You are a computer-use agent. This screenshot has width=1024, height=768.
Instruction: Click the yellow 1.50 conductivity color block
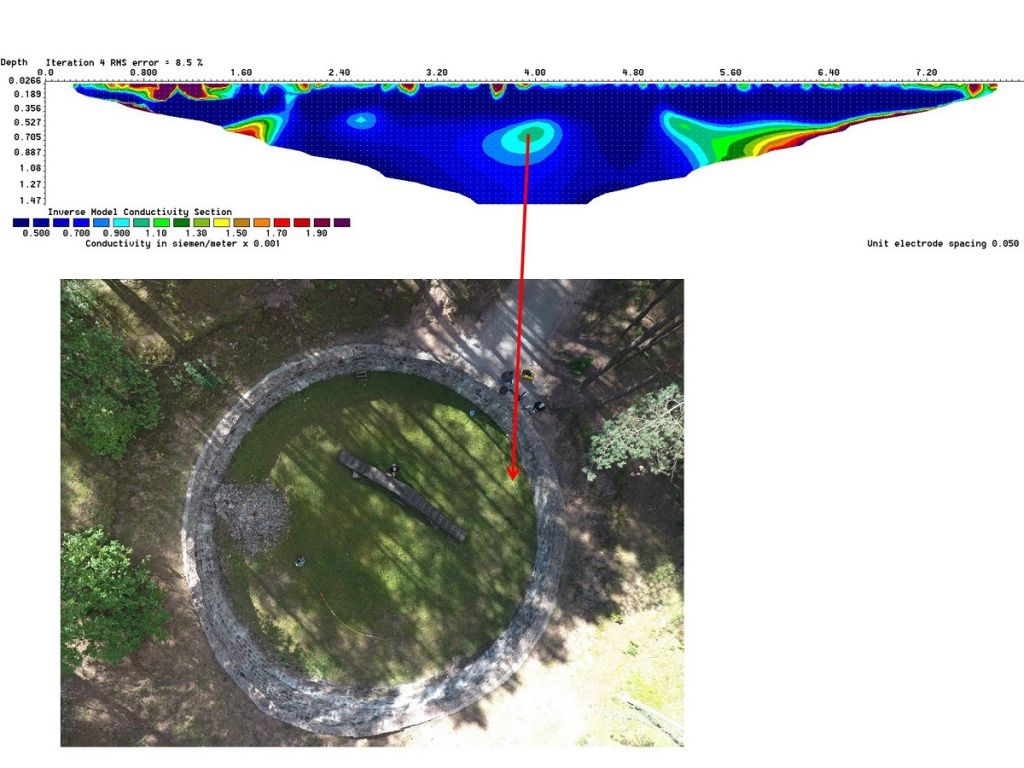pyautogui.click(x=221, y=222)
